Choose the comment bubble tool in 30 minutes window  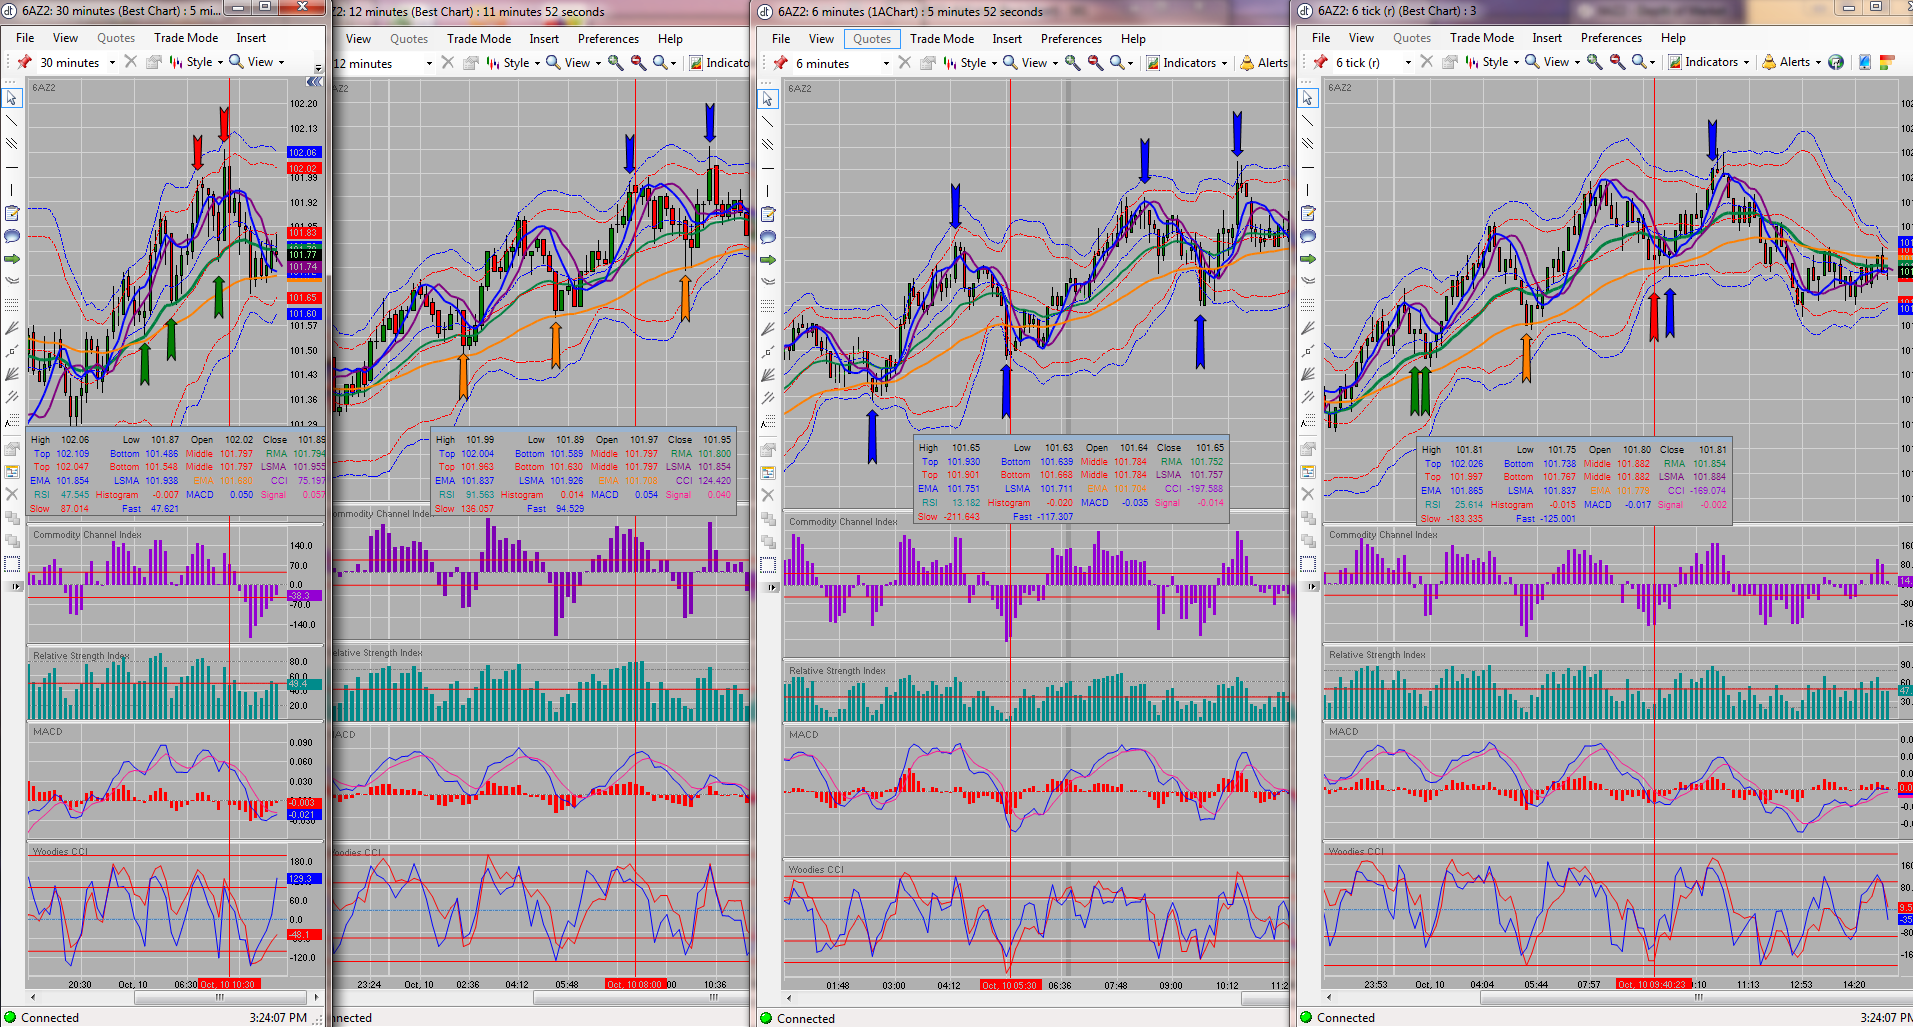point(12,236)
